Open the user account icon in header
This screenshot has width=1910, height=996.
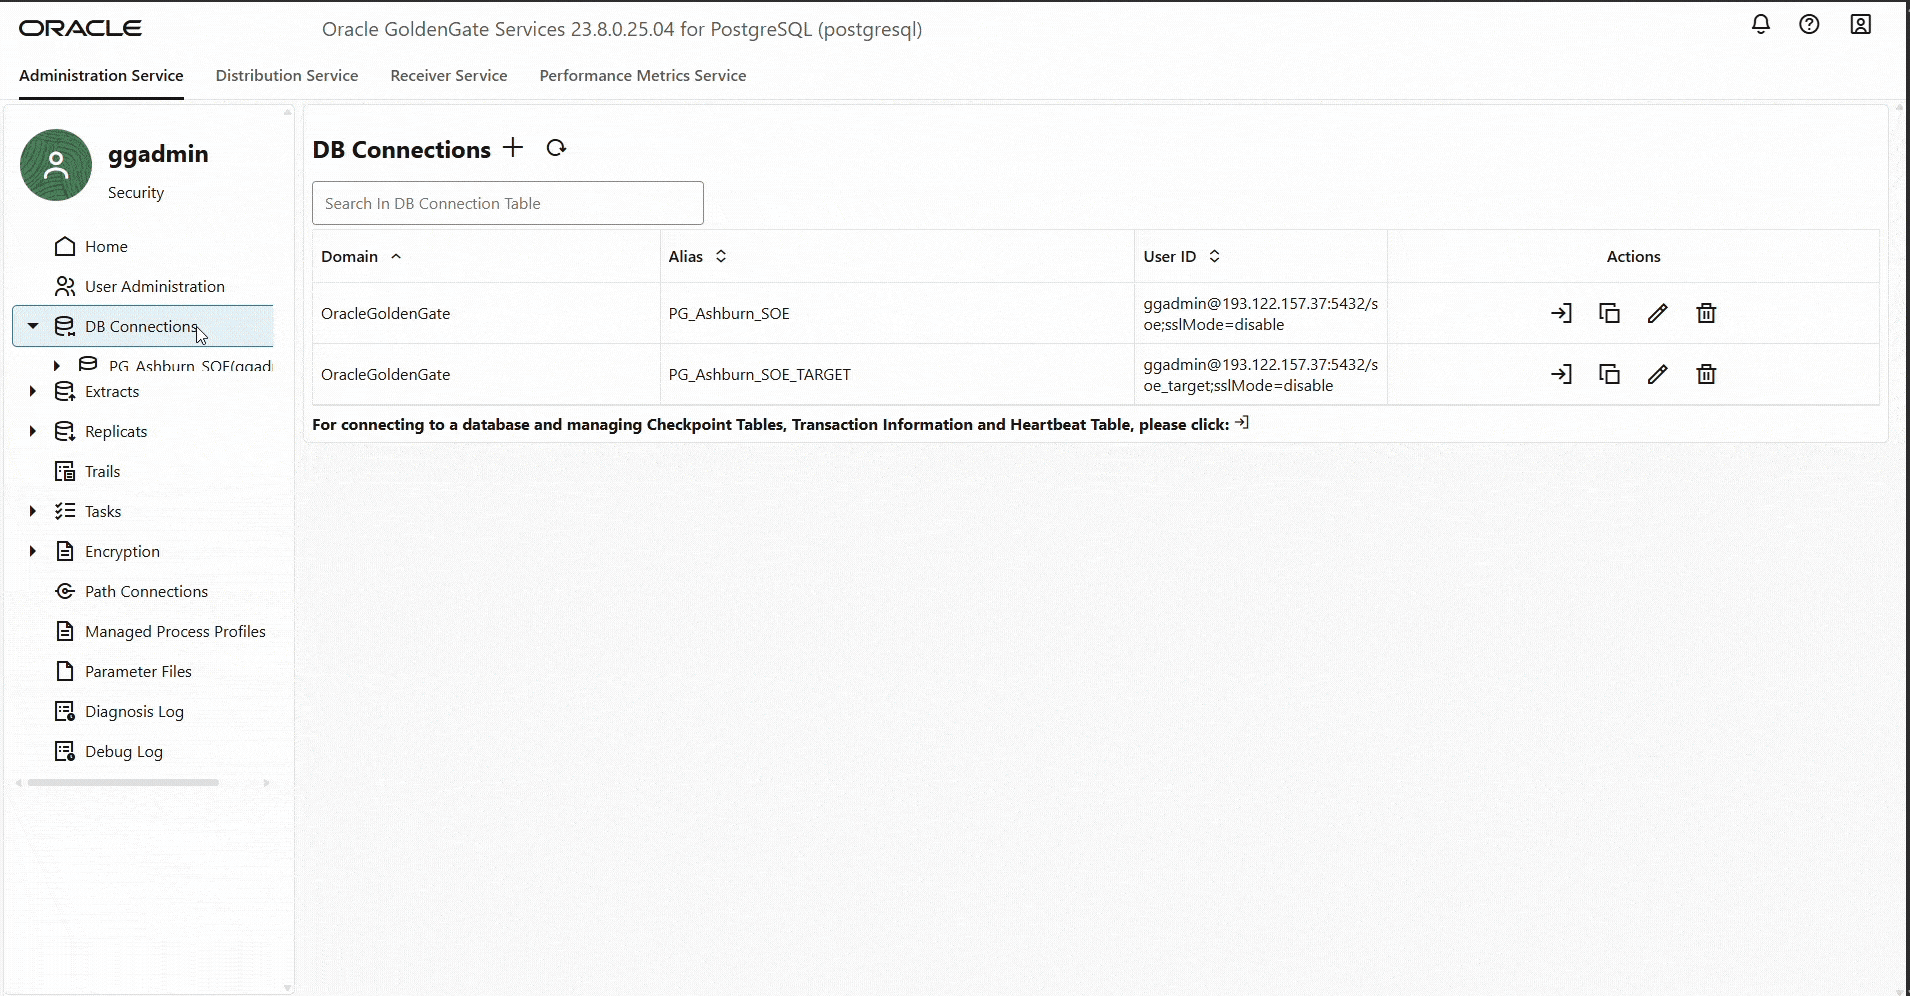point(1860,24)
